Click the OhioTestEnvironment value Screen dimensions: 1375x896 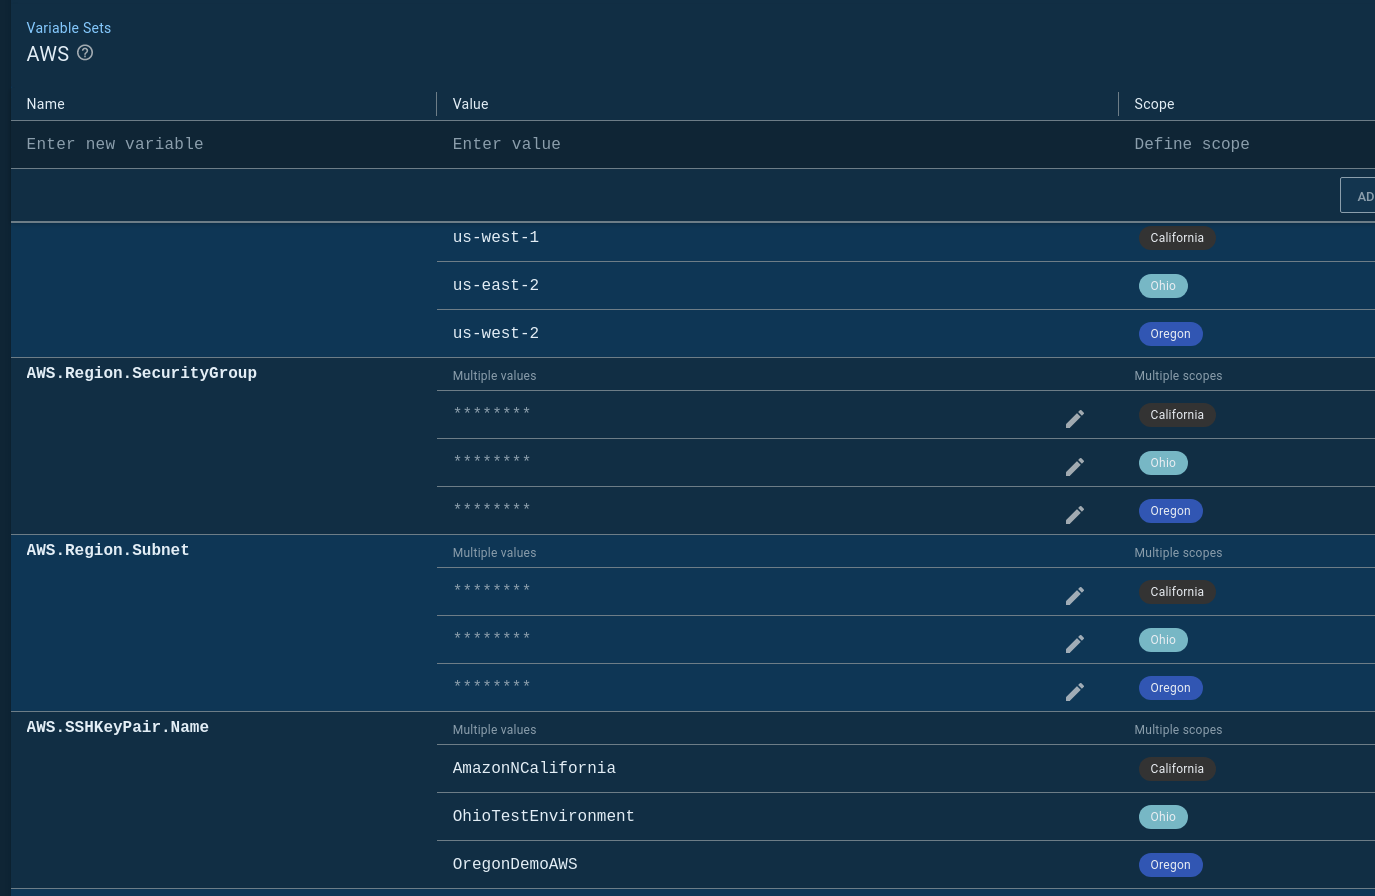[x=543, y=816]
